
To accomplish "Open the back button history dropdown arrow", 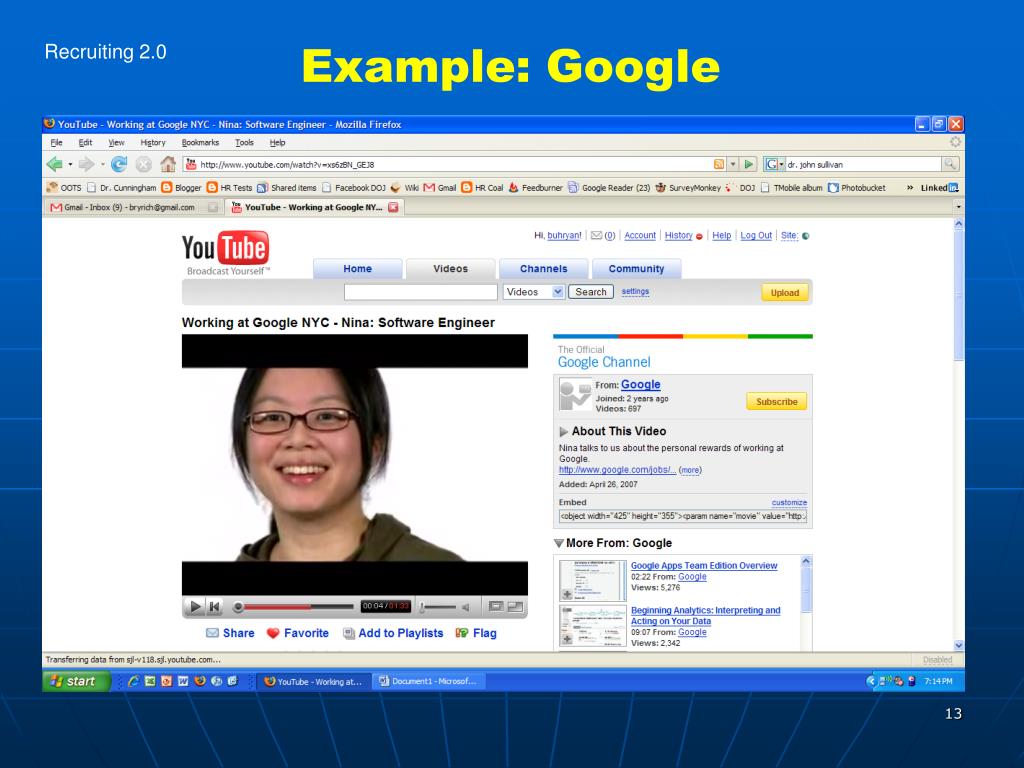I will [70, 165].
